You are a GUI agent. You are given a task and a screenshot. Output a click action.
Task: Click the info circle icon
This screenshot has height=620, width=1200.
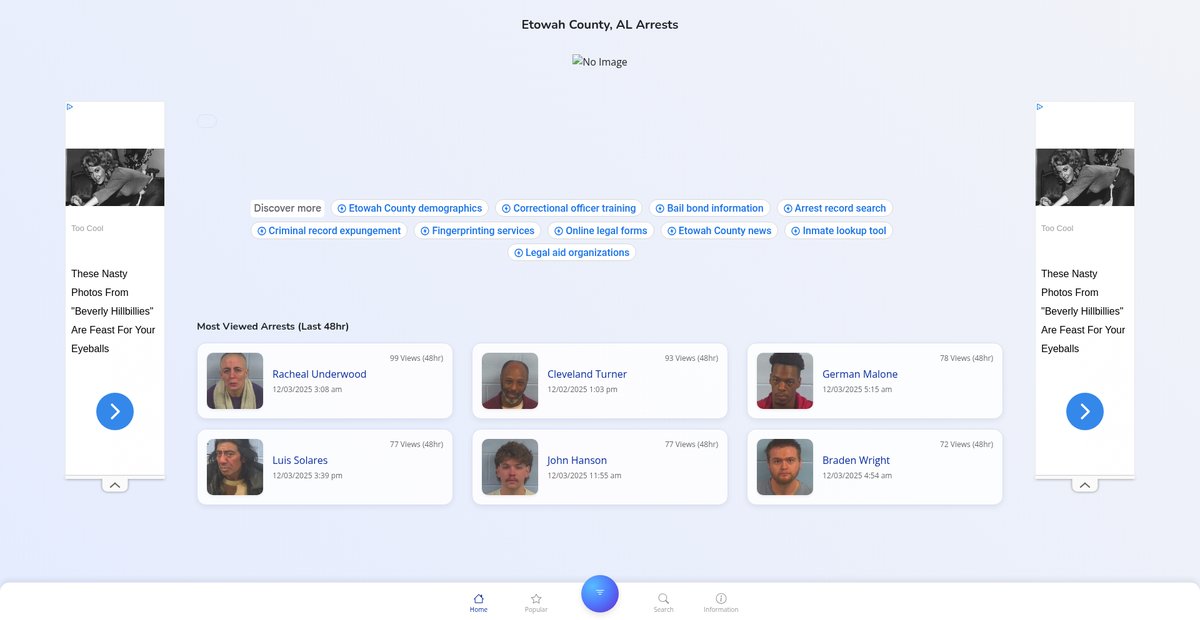point(721,598)
